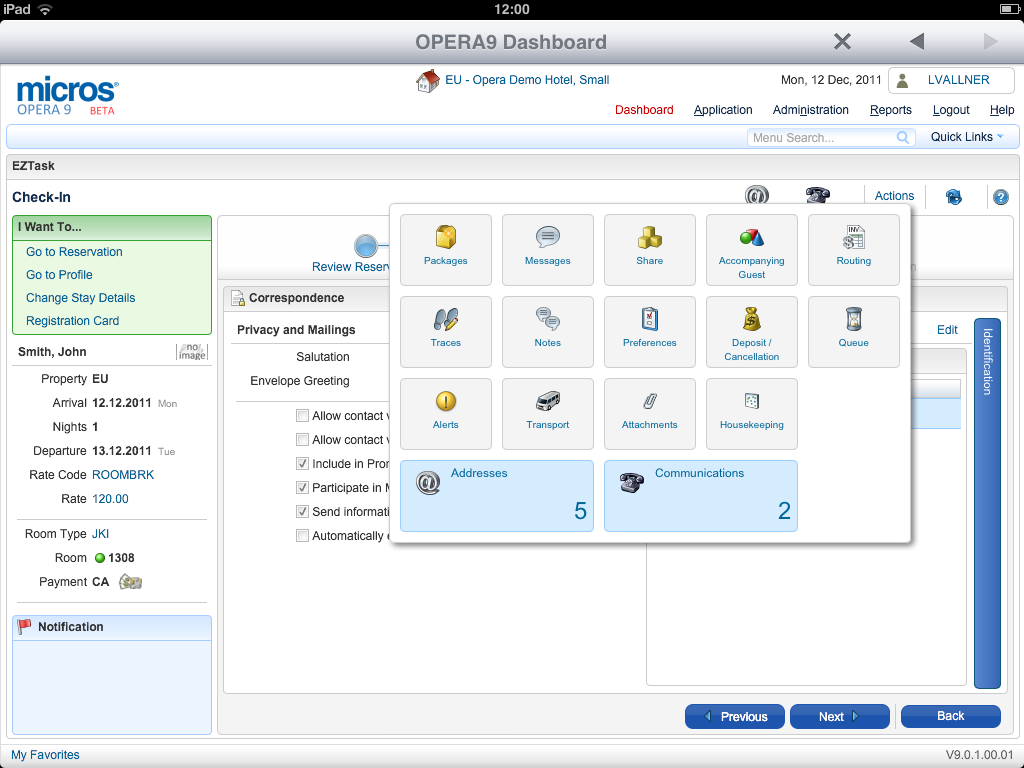Go back with the left arrow in title bar
Image resolution: width=1024 pixels, height=768 pixels.
click(917, 42)
